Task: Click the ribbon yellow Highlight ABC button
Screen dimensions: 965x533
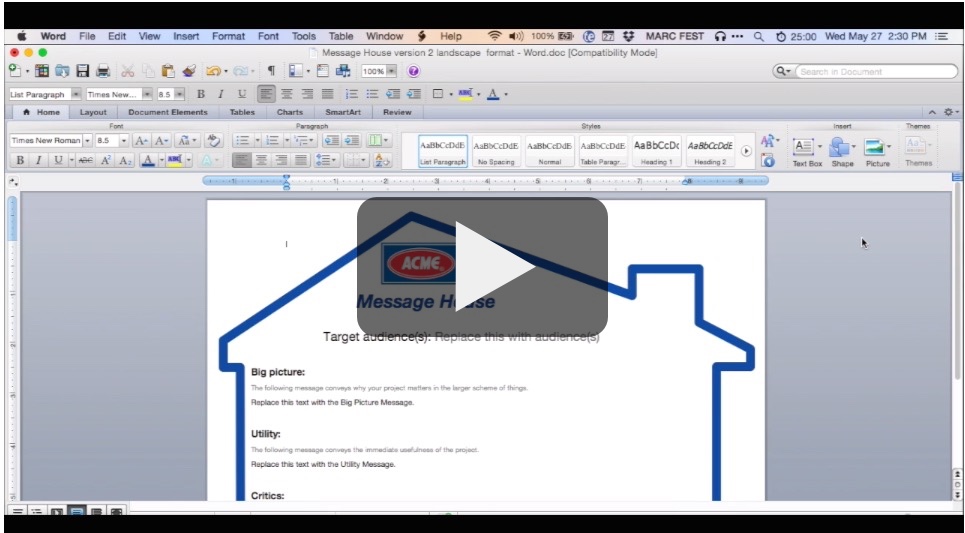Action: (x=174, y=161)
